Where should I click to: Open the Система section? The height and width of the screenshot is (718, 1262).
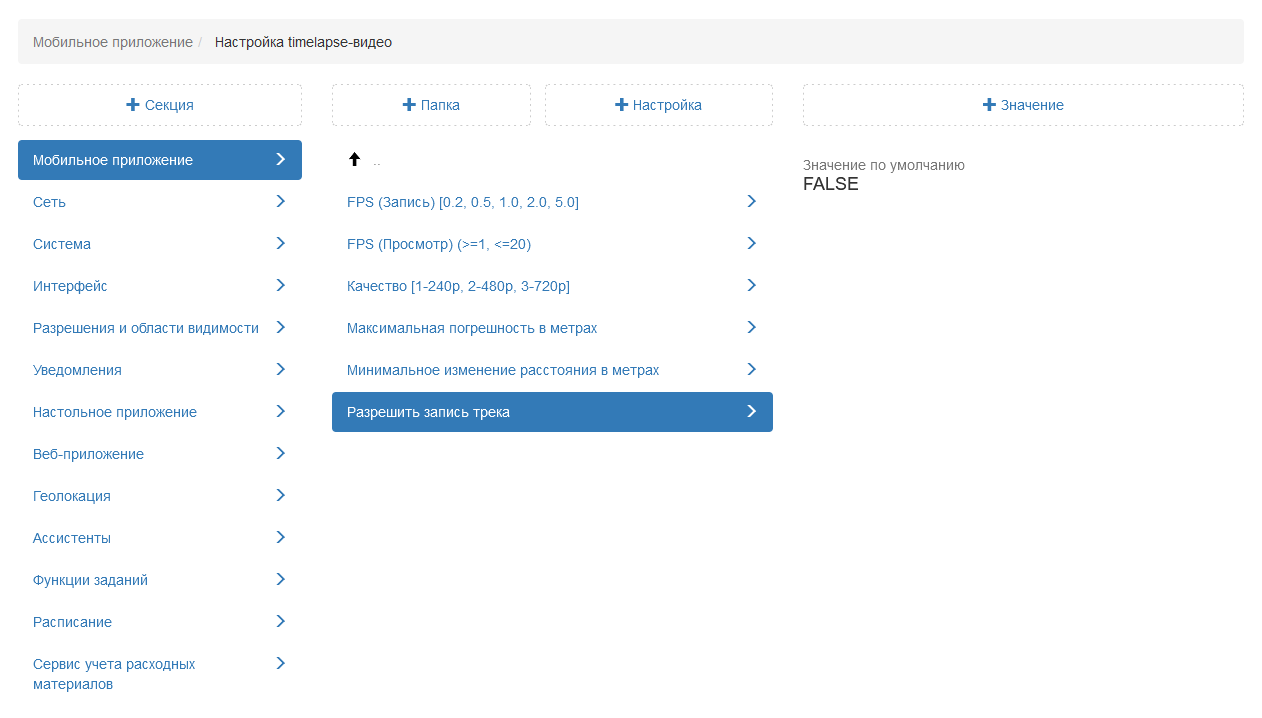[62, 244]
